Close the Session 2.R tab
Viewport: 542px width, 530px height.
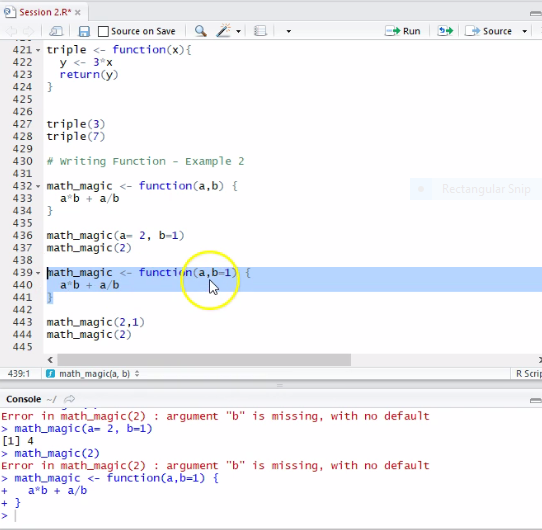[x=78, y=13]
